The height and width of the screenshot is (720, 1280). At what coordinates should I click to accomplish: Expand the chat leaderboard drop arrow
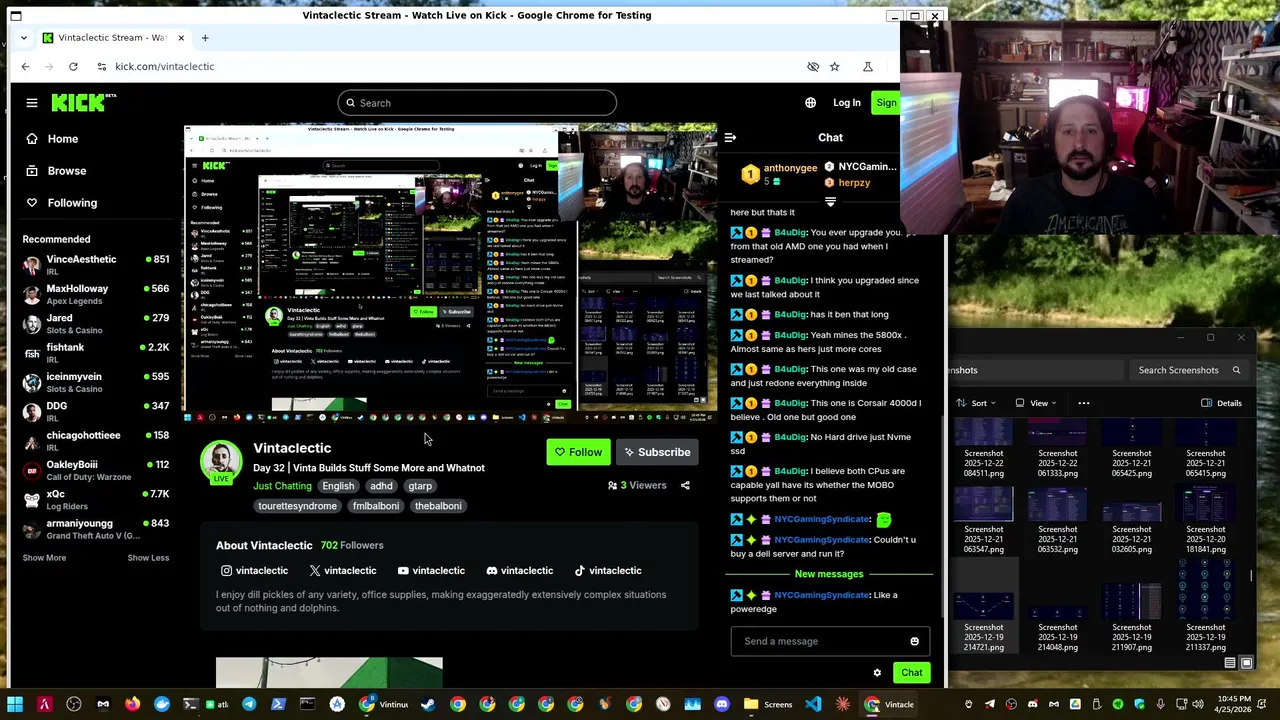point(830,201)
